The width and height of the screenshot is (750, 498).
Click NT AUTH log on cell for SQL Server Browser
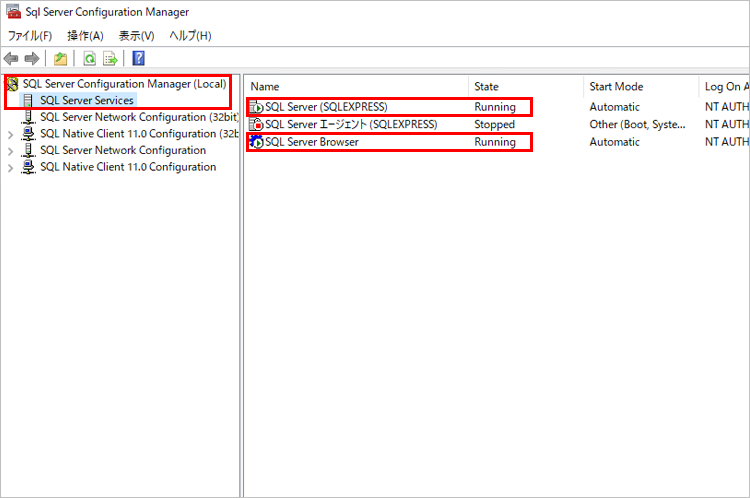(x=727, y=142)
